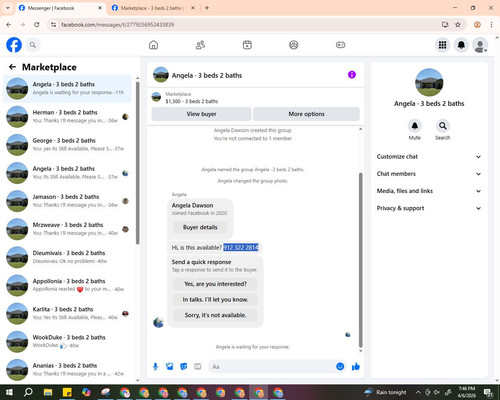
Task: Open Buyer details for Angela Dawson
Action: [x=200, y=227]
